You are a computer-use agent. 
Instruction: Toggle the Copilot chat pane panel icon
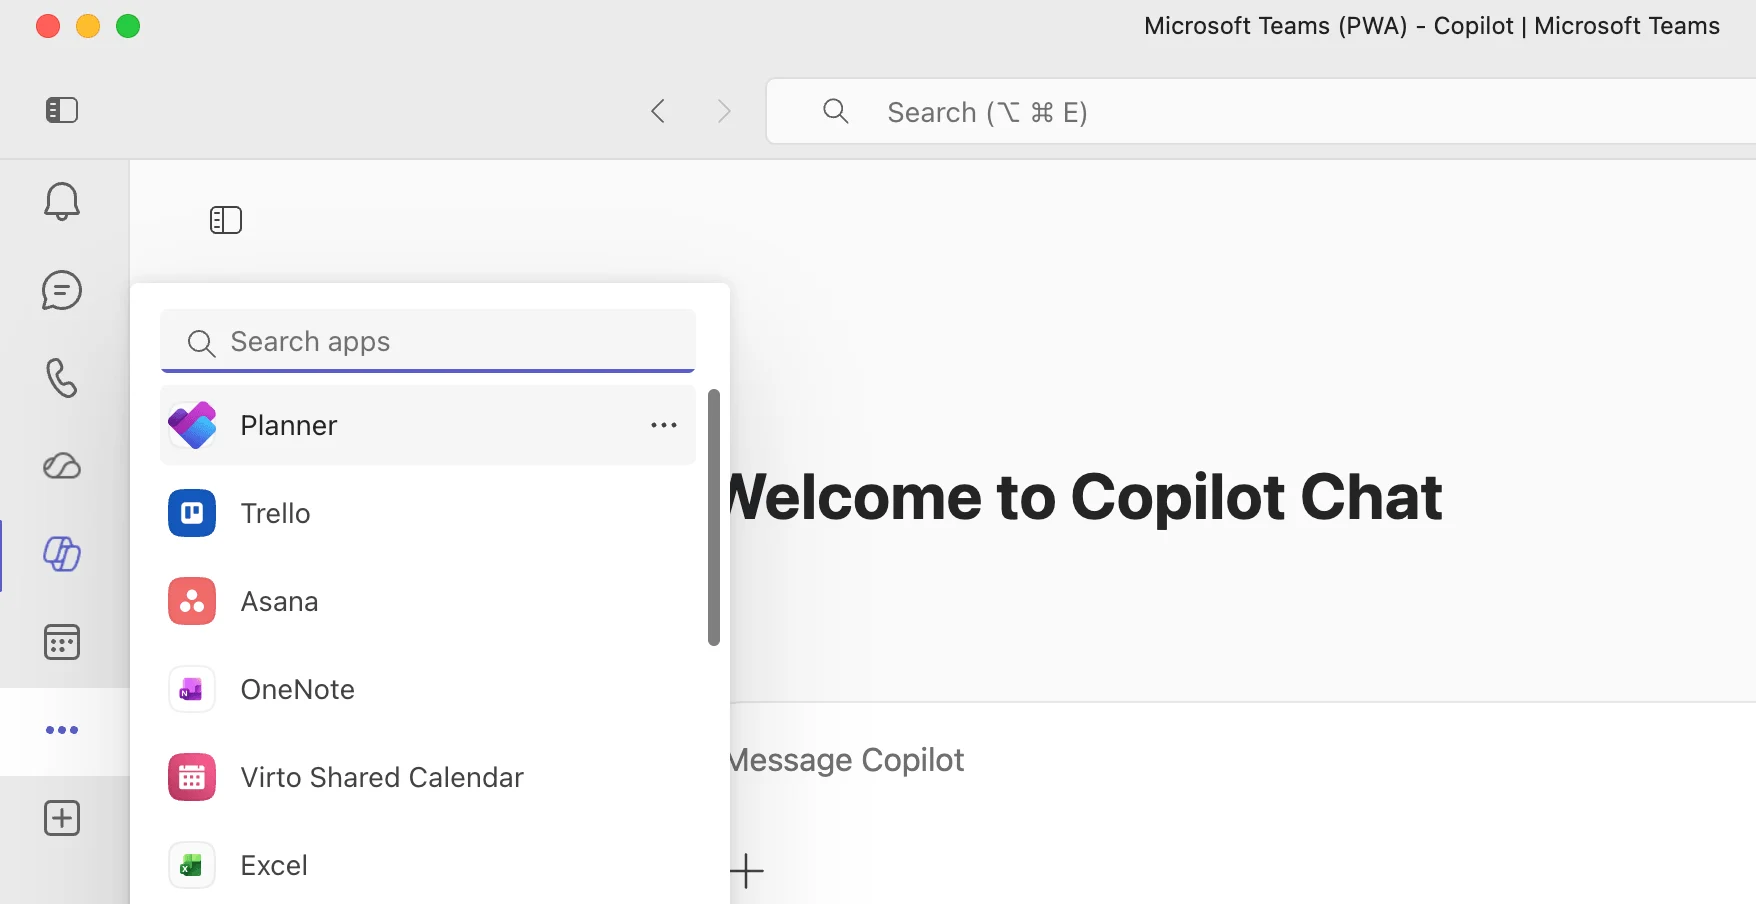(x=226, y=220)
